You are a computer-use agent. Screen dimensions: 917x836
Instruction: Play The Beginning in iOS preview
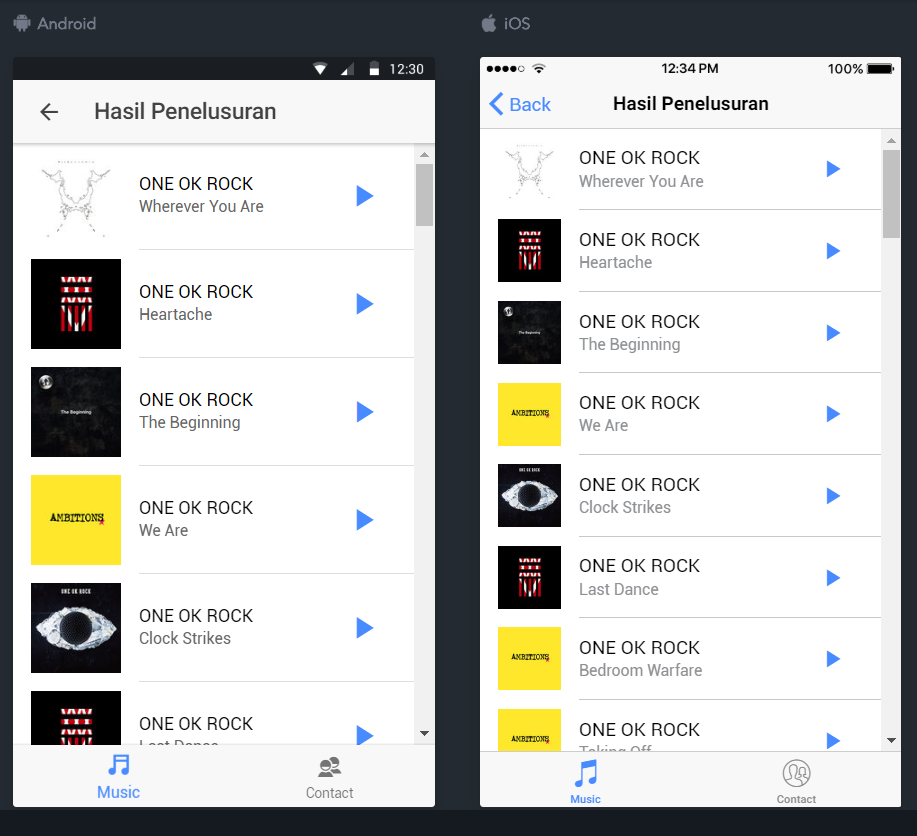833,333
